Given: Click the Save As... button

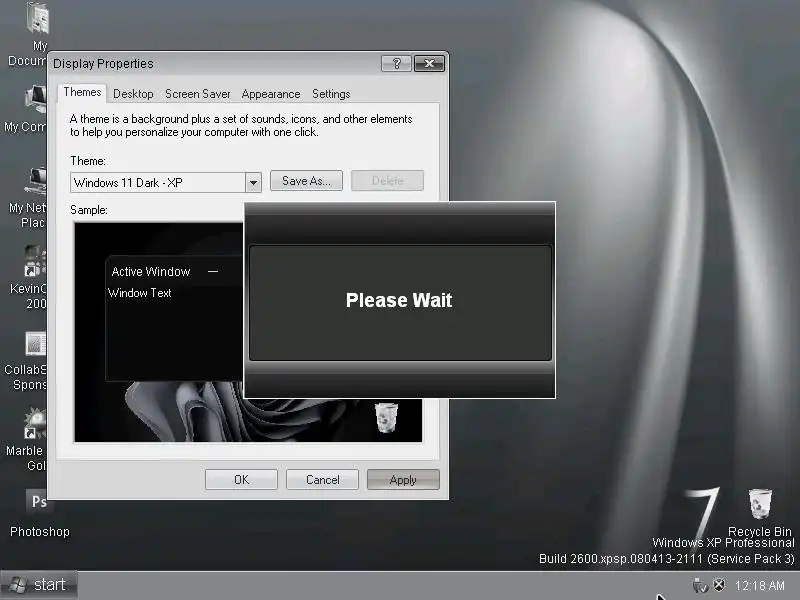Looking at the screenshot, I should pos(306,181).
